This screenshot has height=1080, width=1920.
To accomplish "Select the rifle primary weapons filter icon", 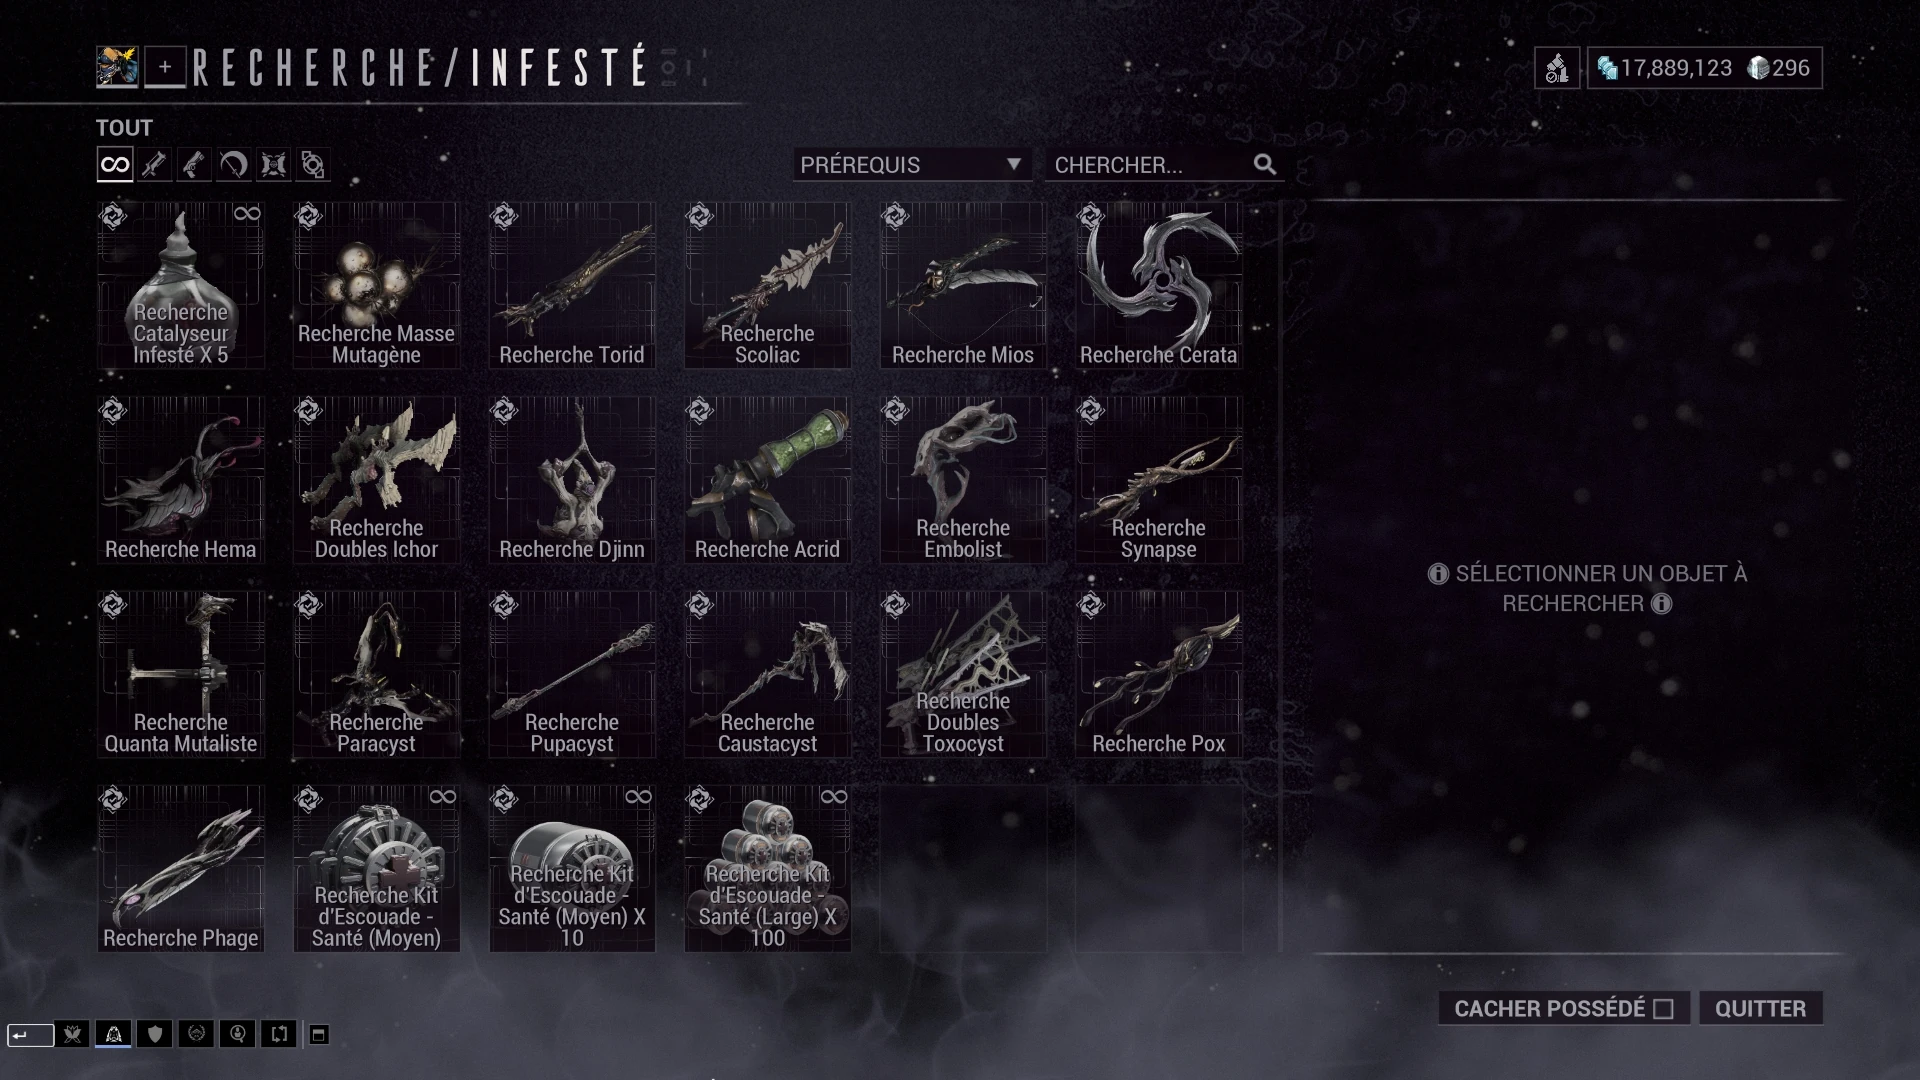I will click(154, 165).
